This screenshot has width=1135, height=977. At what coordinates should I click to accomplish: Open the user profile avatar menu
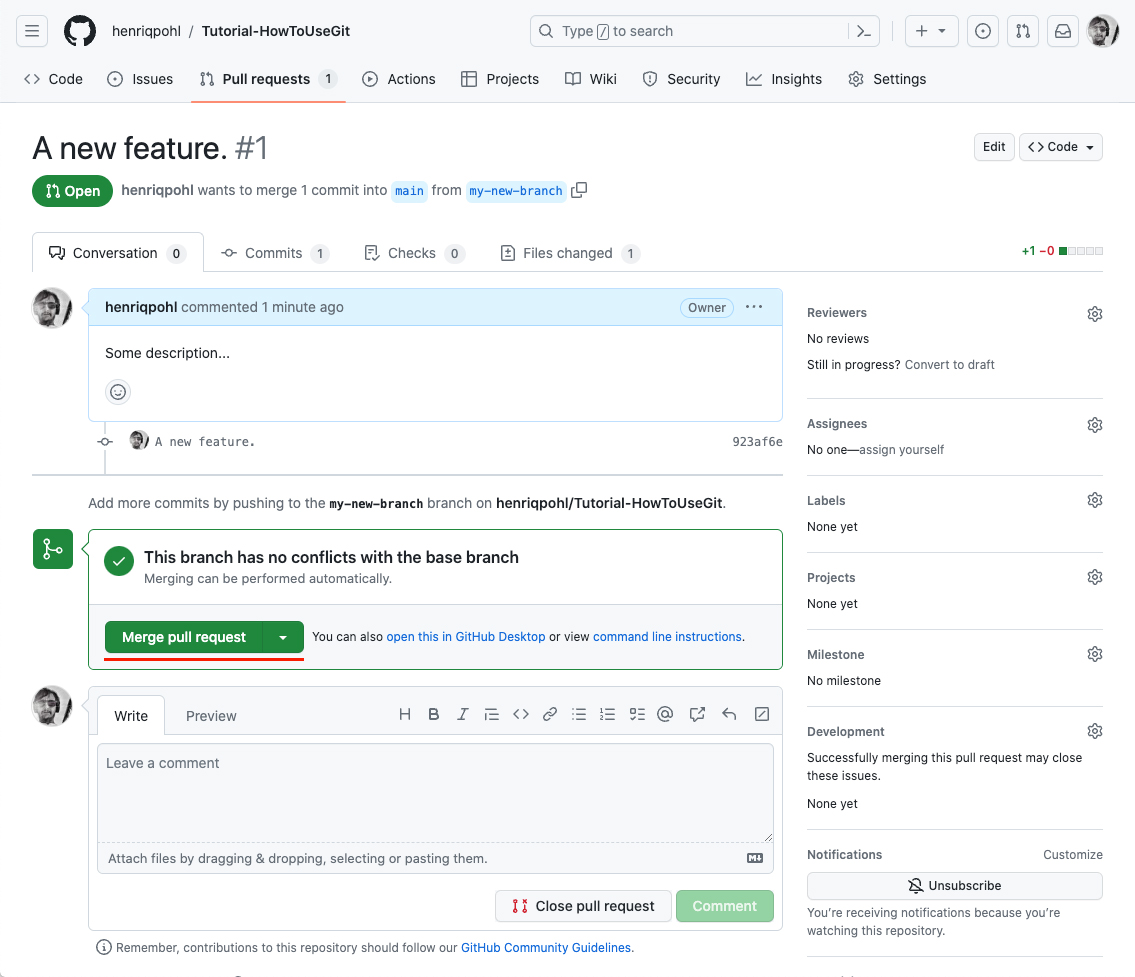pyautogui.click(x=1103, y=31)
